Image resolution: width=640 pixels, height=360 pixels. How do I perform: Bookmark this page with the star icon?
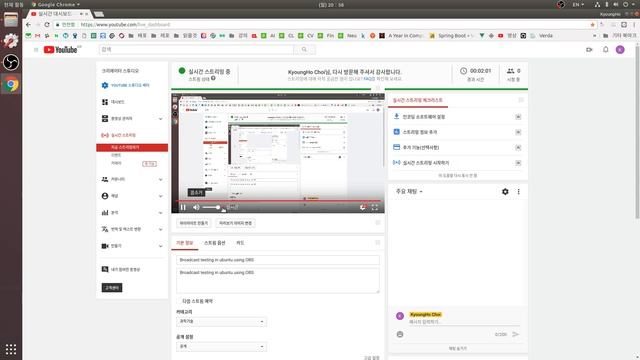(592, 25)
